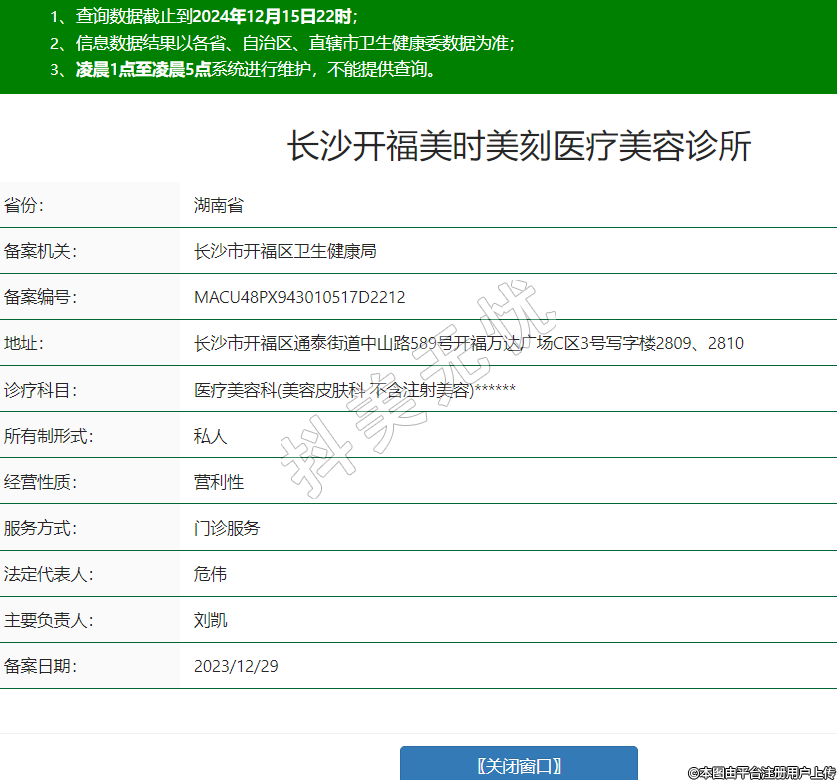The height and width of the screenshot is (780, 837).
Task: Click the notice about 2024年12月15日22时 data cutoff
Action: 204,17
